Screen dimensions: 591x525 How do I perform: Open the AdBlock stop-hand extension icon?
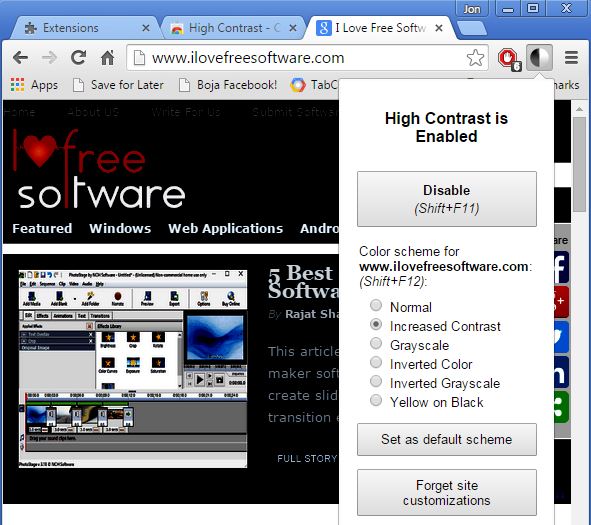[508, 59]
